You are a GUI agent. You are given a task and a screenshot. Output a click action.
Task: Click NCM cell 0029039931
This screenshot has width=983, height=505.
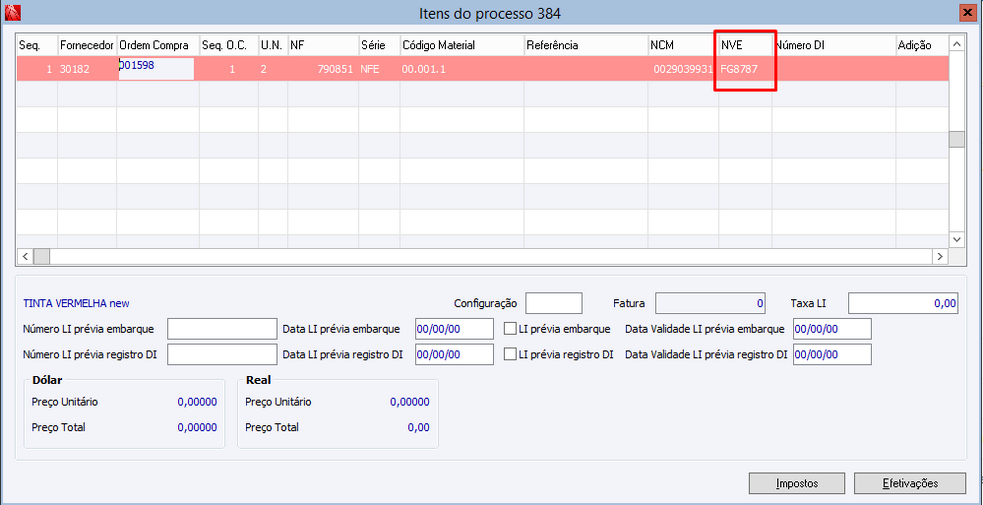pyautogui.click(x=683, y=69)
